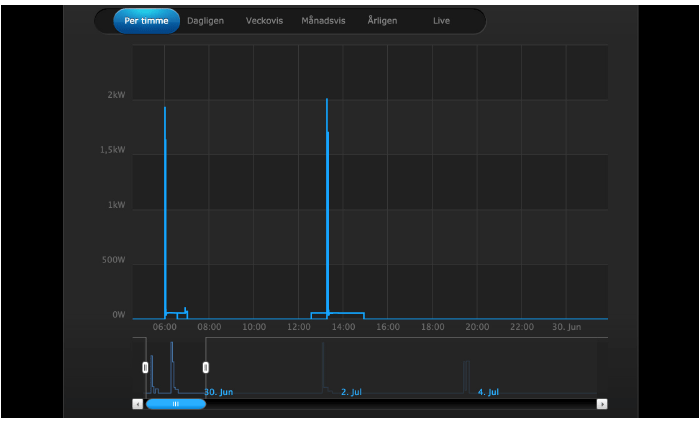Click the right range selector handle
The image size is (700, 423).
tap(206, 368)
